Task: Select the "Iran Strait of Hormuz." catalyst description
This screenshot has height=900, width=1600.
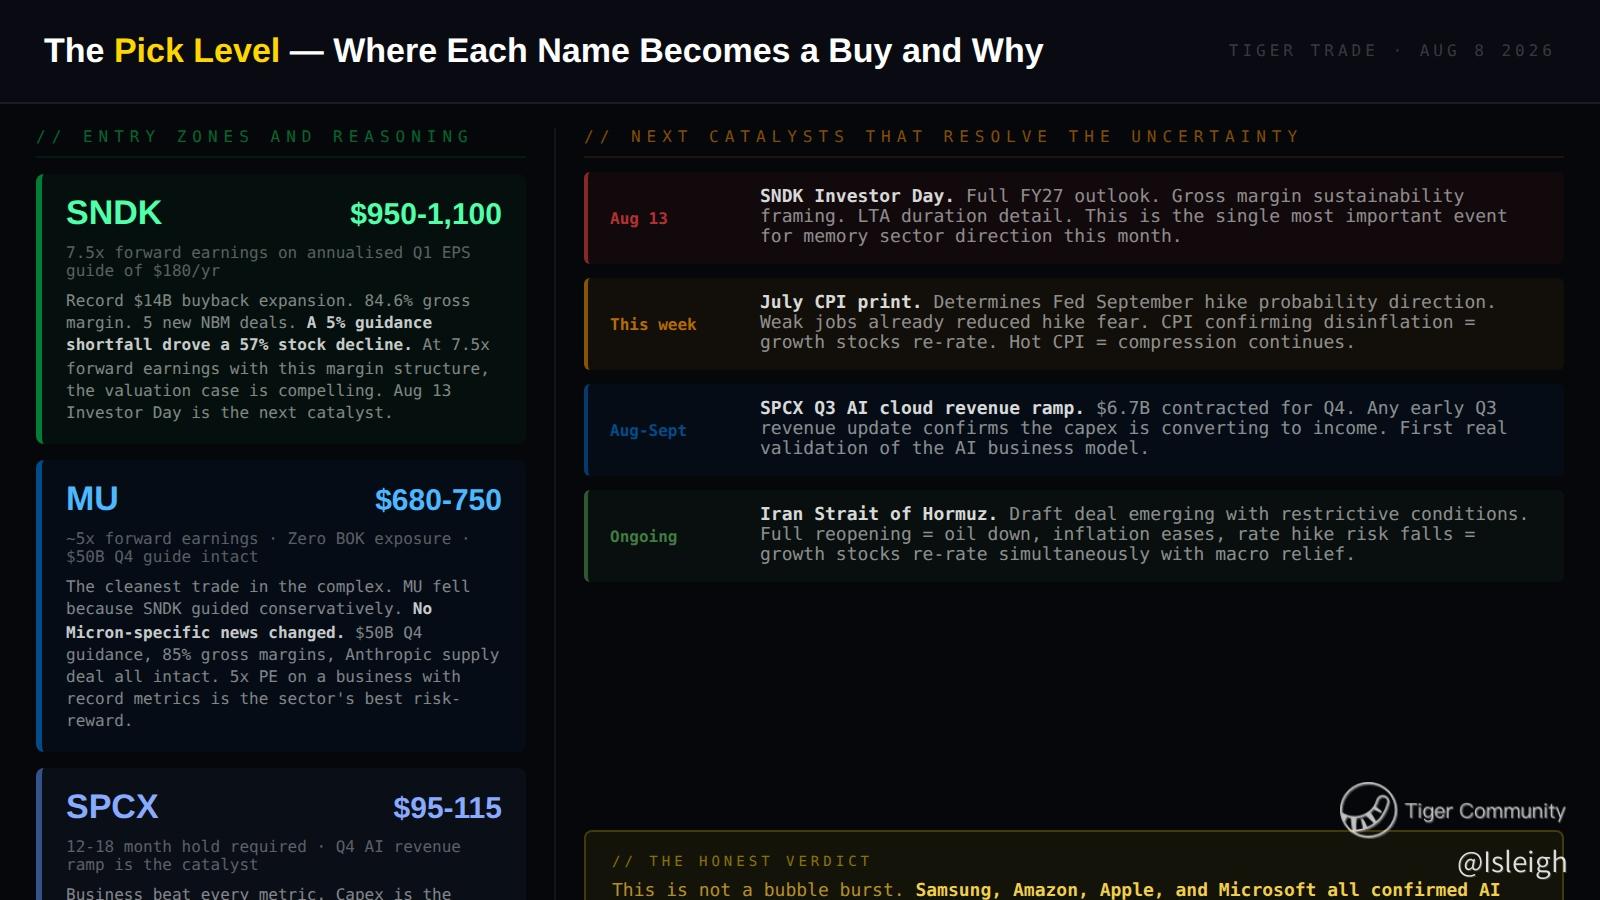Action: (x=1144, y=534)
